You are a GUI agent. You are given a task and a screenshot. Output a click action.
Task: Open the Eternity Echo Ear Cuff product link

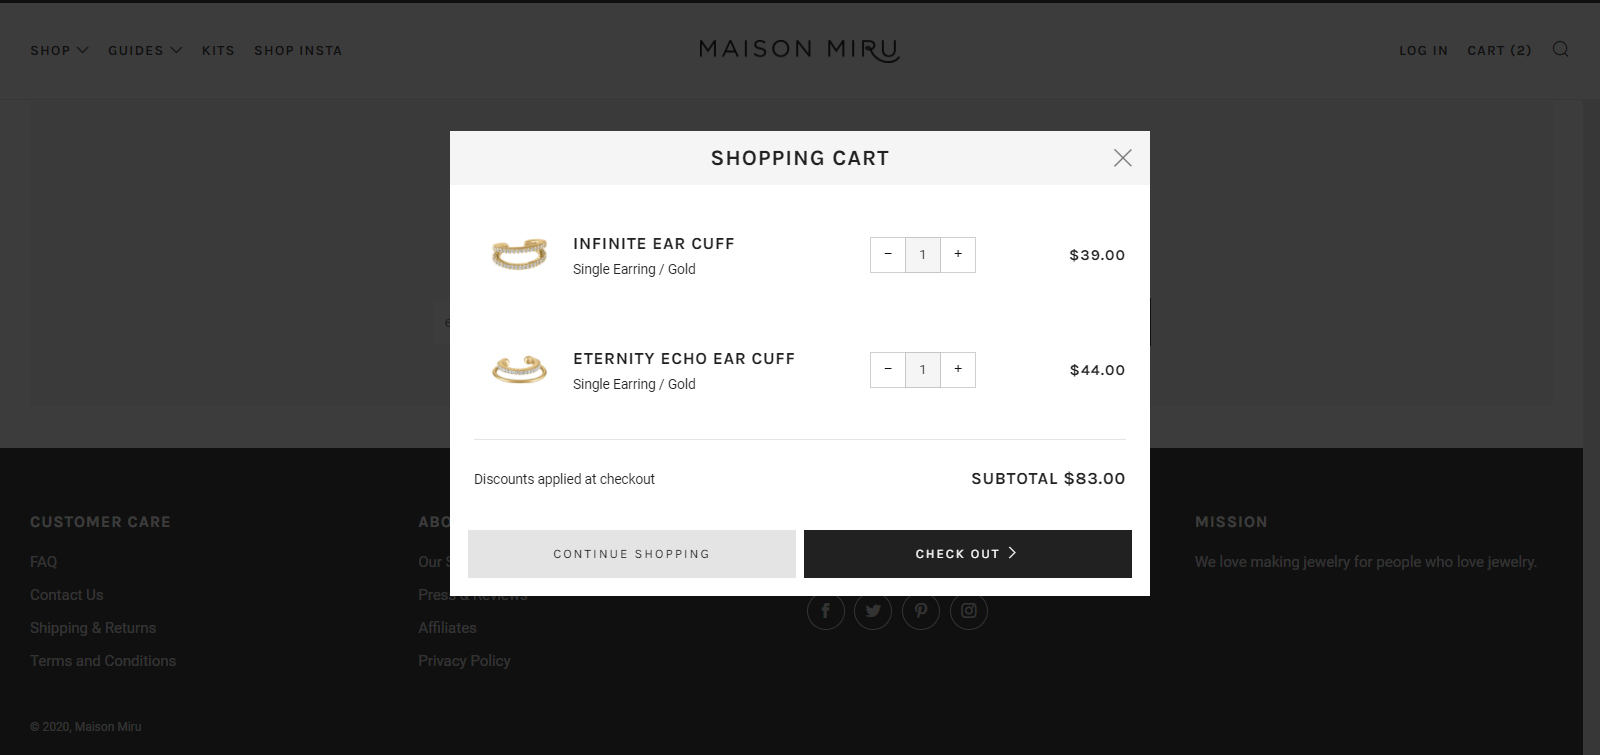click(x=684, y=358)
